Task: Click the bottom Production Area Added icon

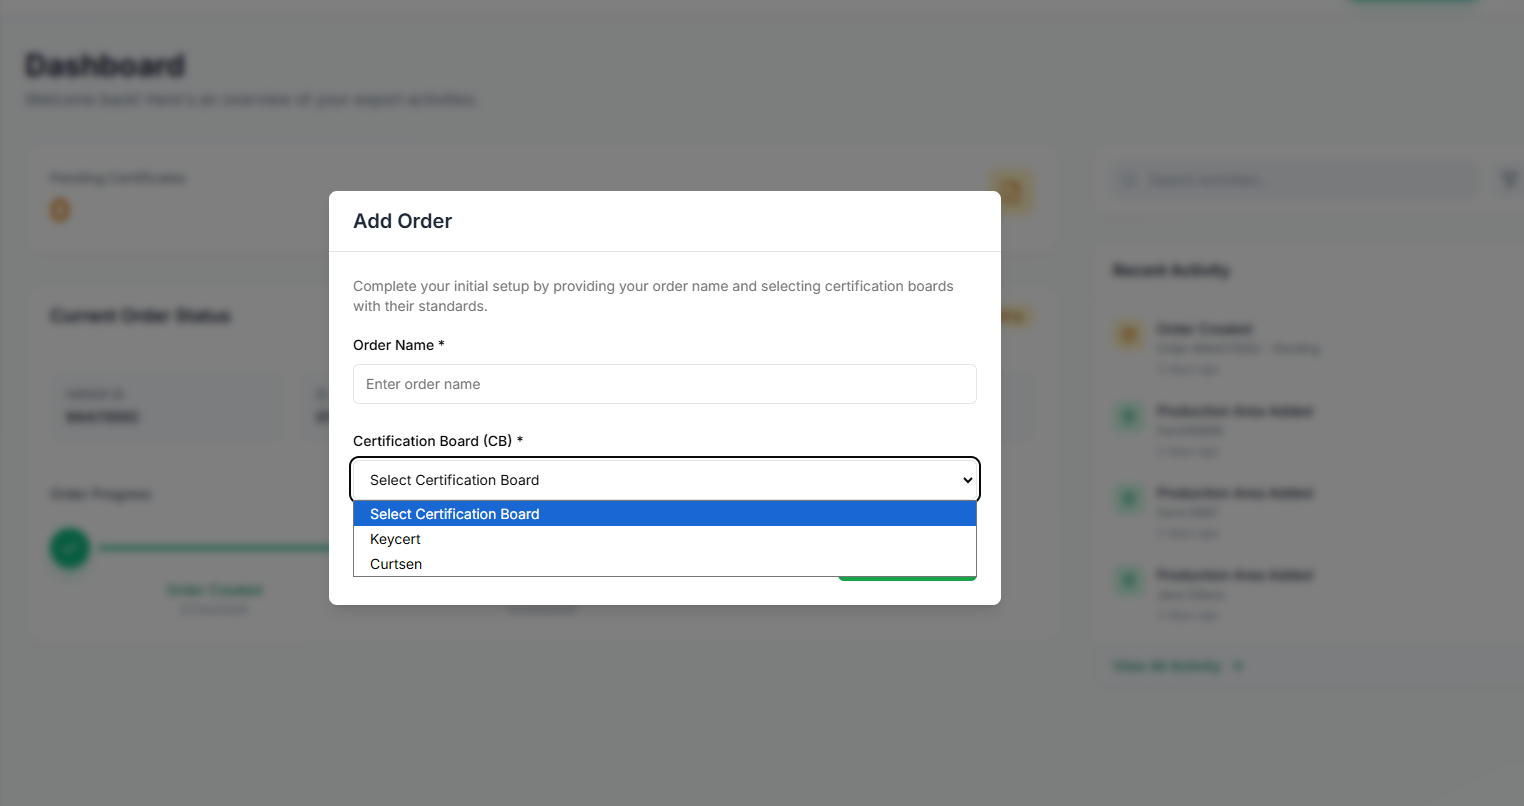Action: [x=1129, y=581]
